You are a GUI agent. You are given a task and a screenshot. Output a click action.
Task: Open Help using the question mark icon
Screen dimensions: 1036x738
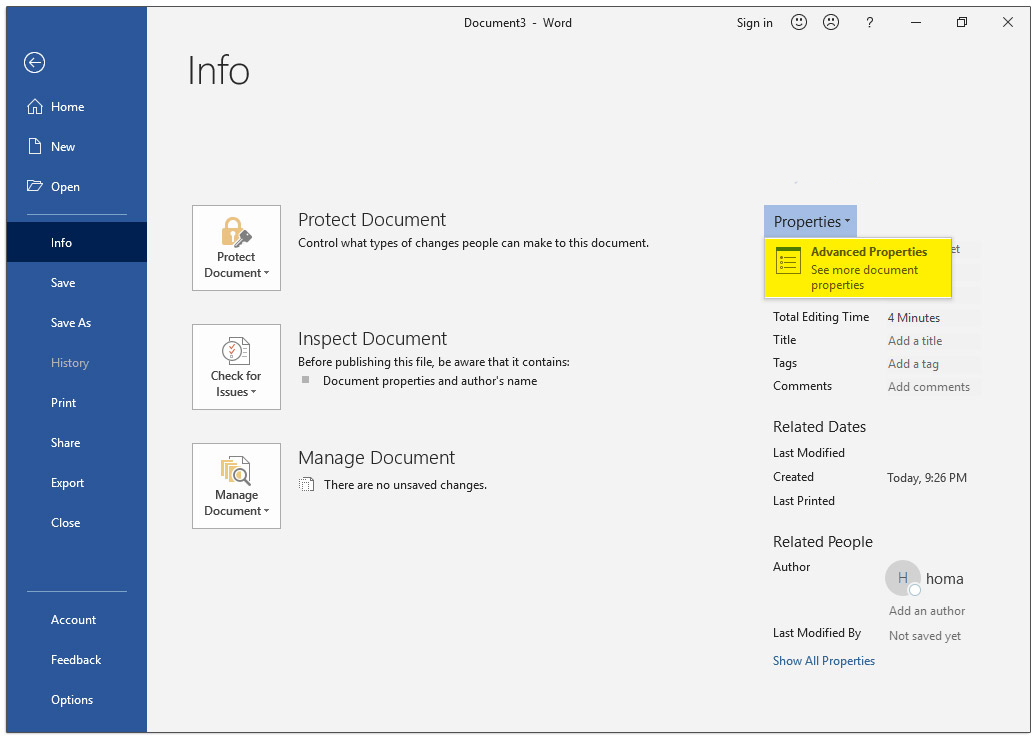870,22
